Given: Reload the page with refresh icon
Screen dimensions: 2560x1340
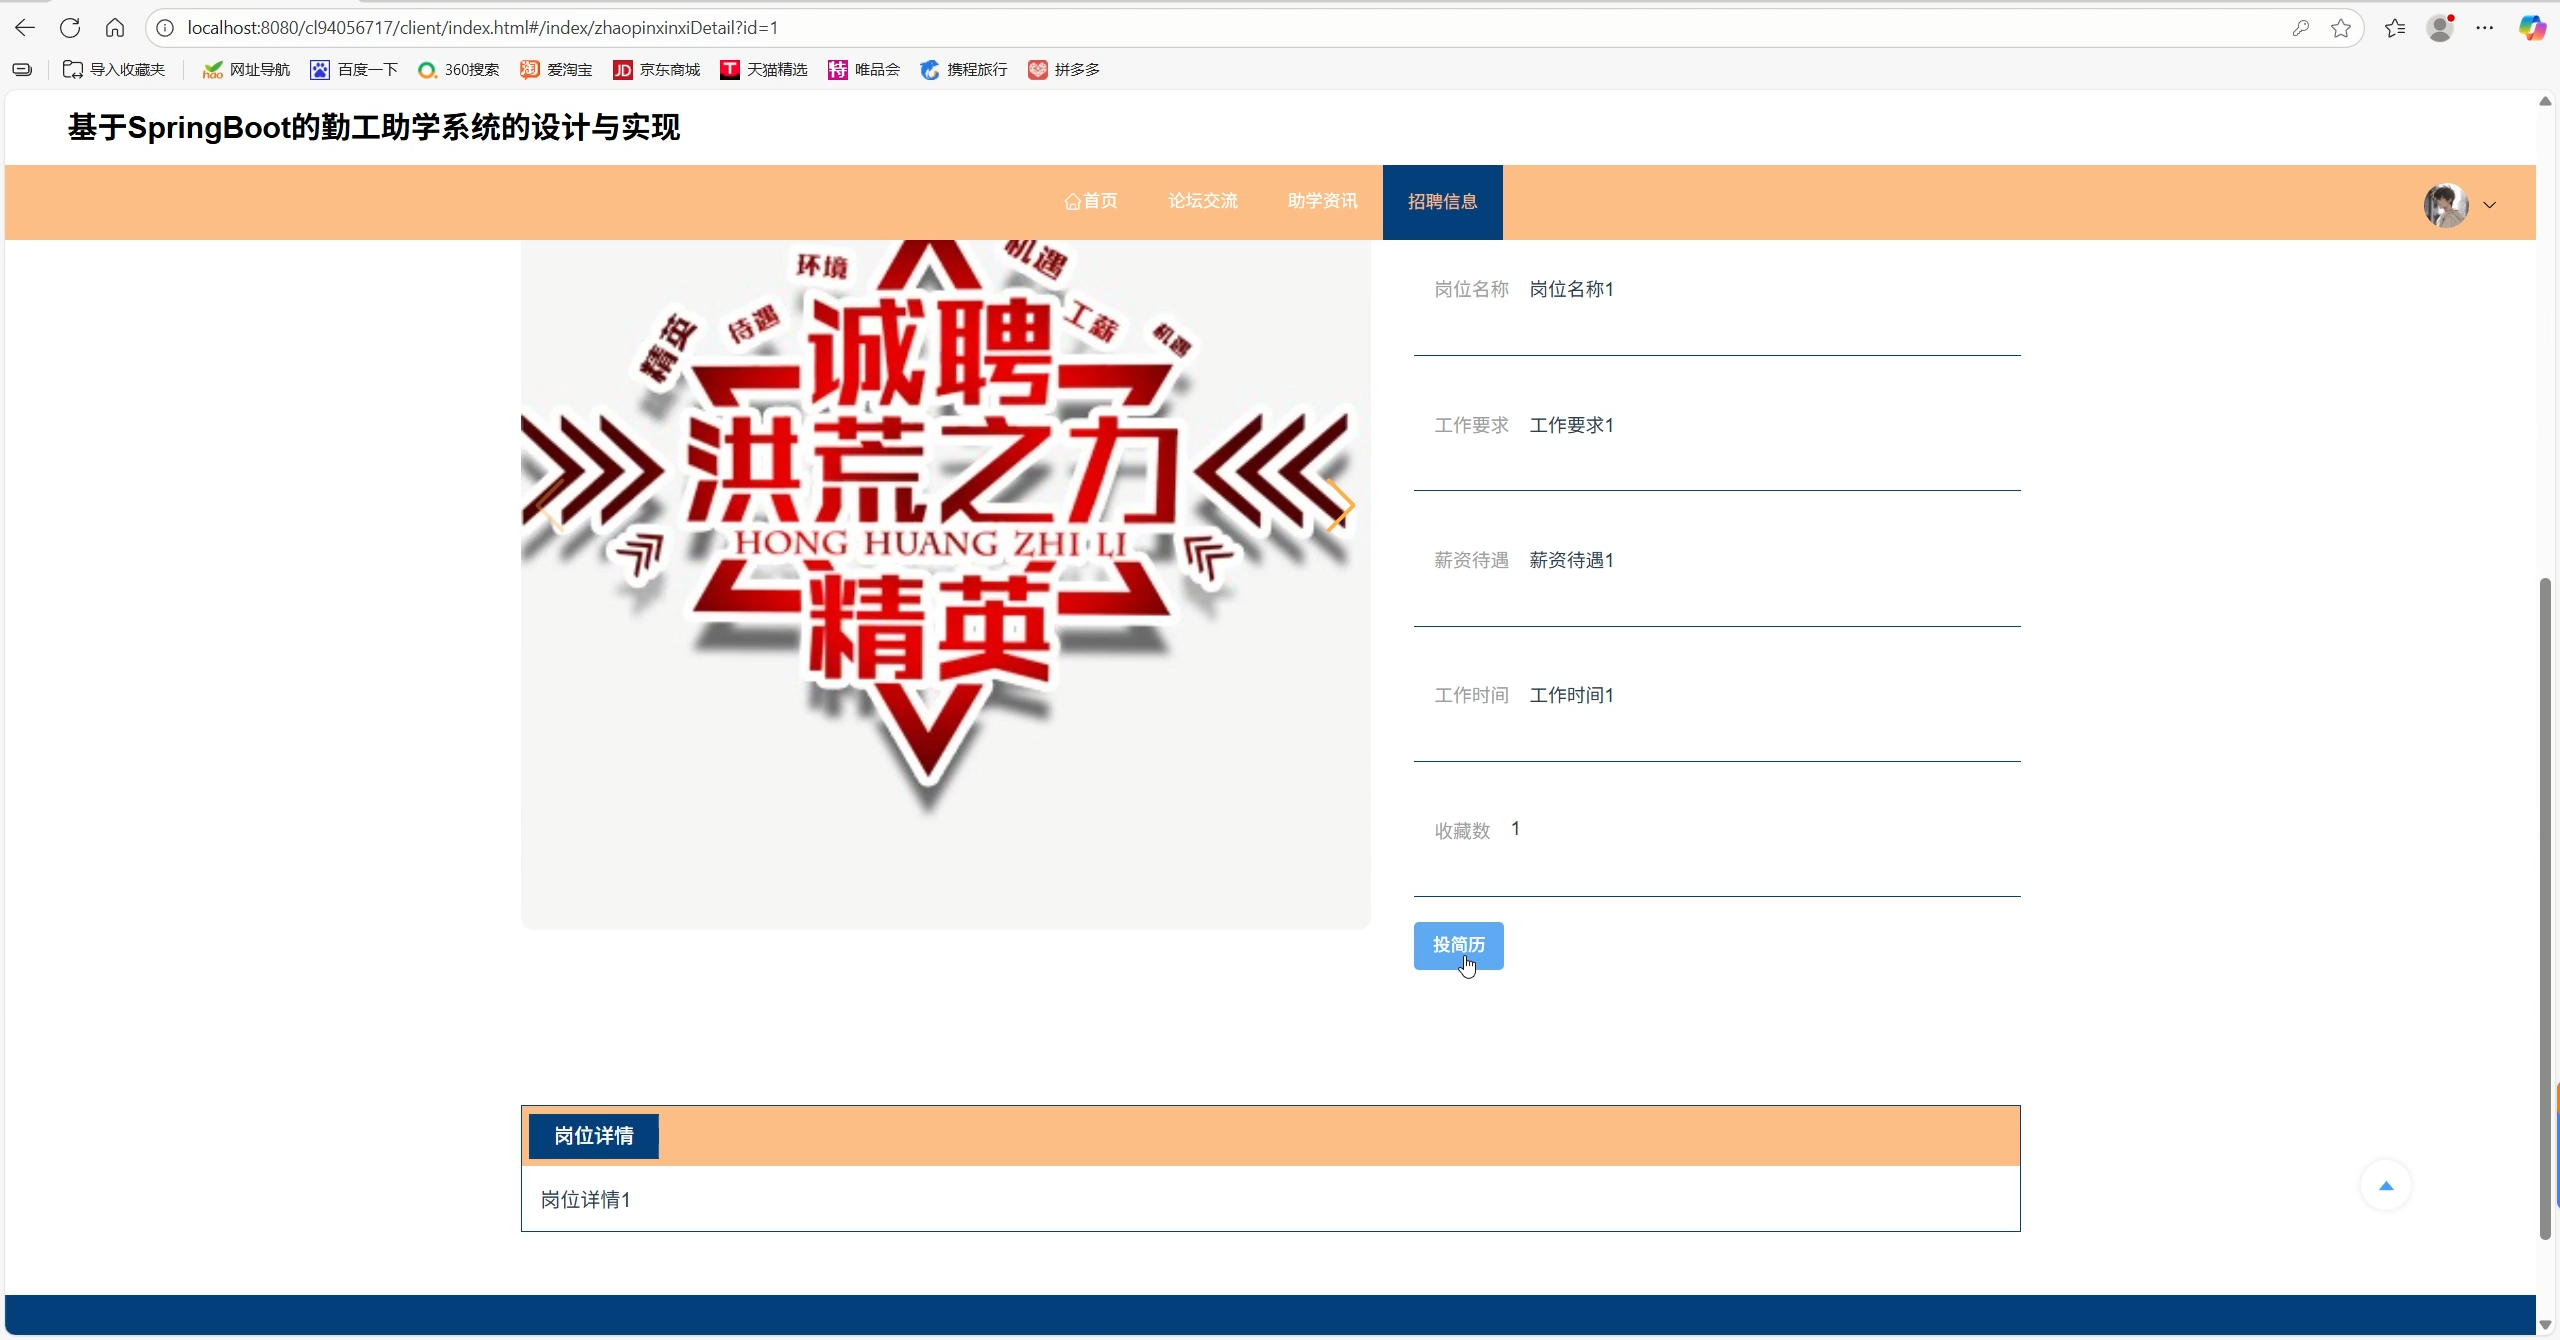Looking at the screenshot, I should [70, 28].
